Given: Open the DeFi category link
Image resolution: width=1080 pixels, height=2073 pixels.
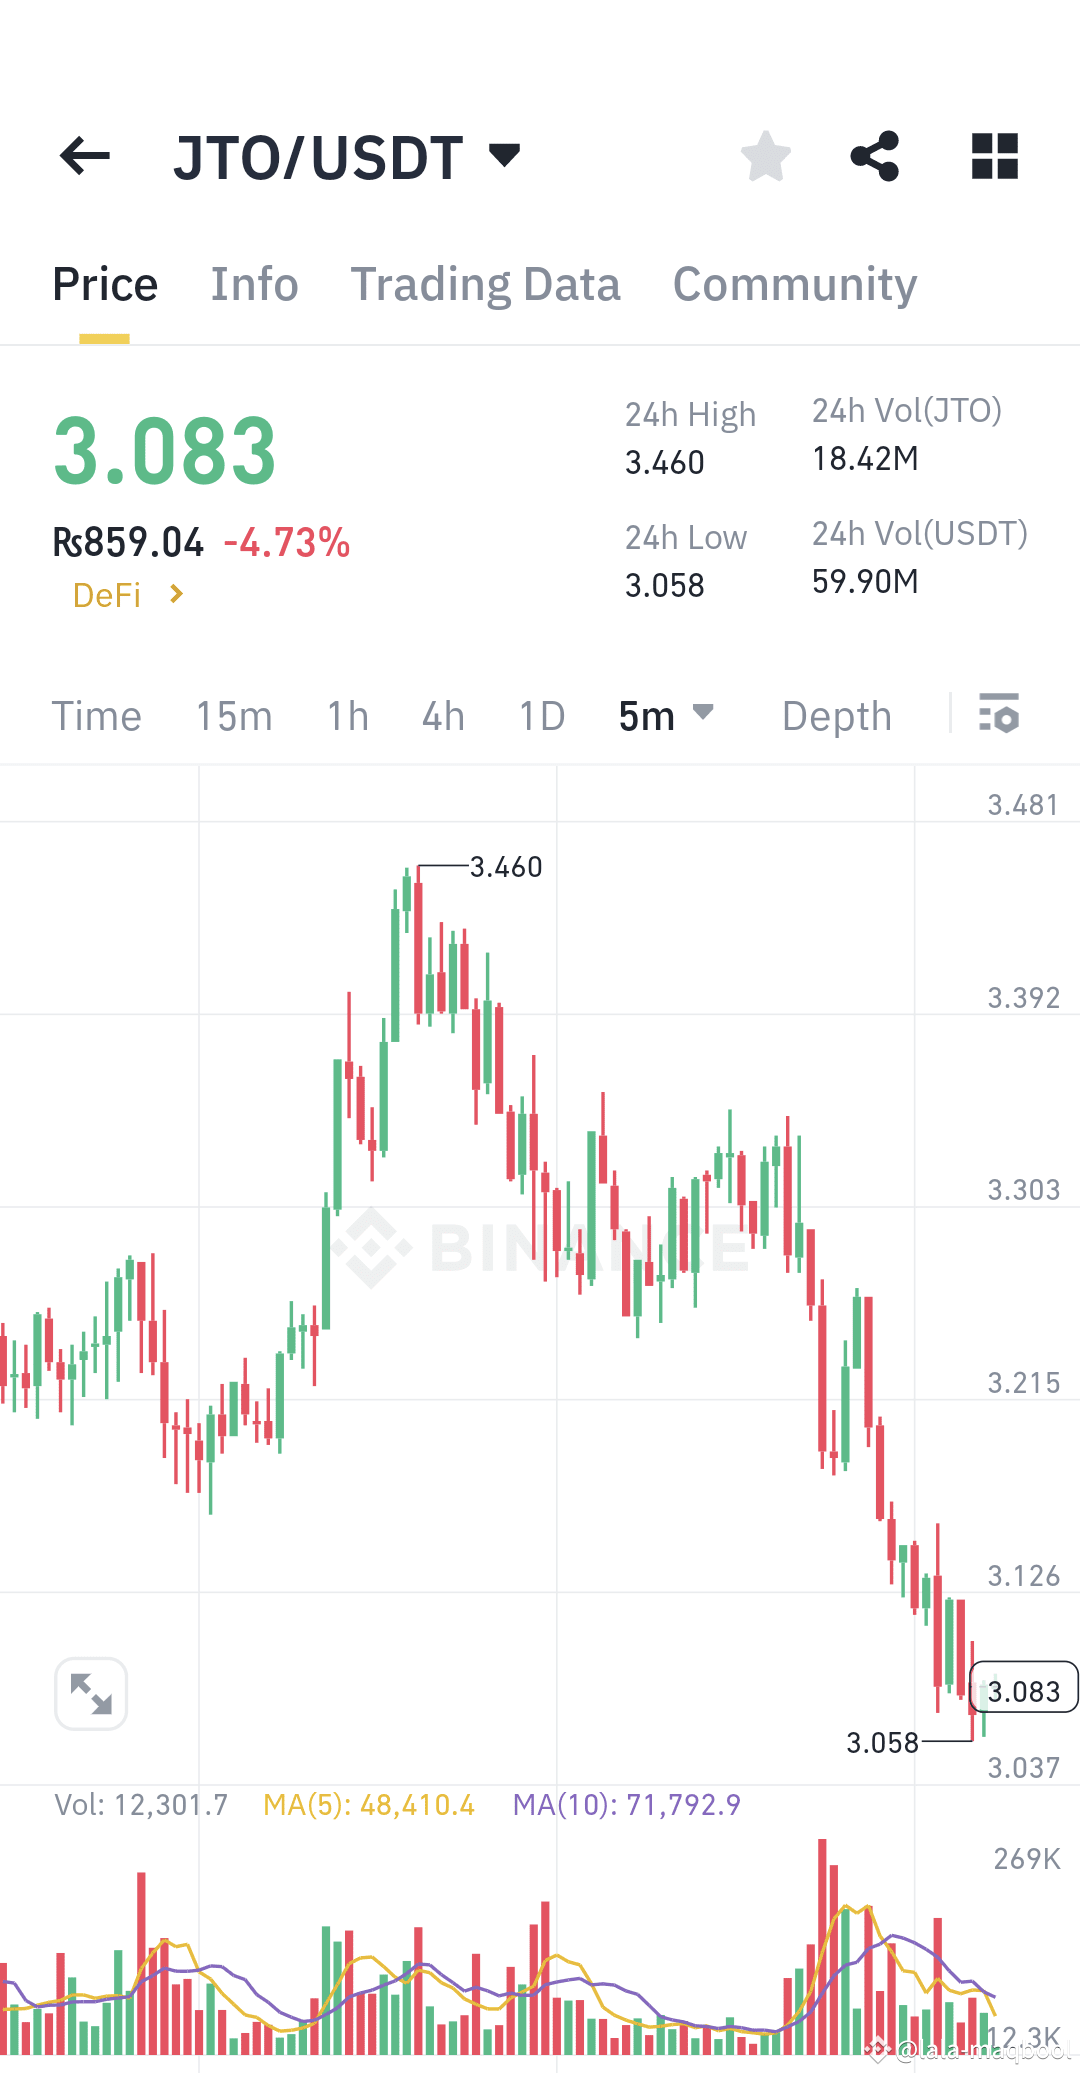Looking at the screenshot, I should (108, 594).
